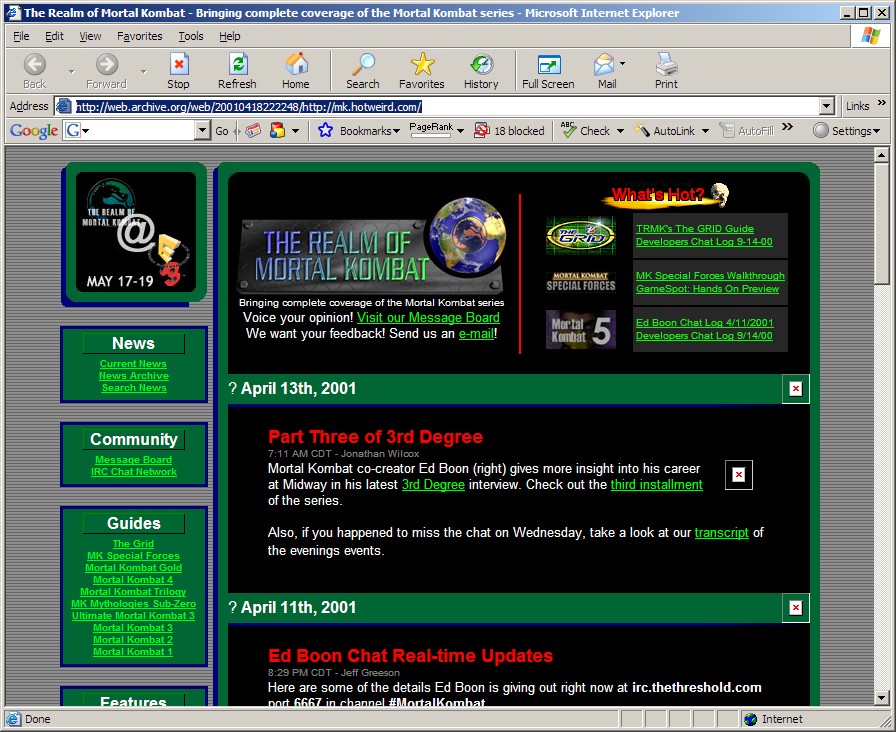This screenshot has width=896, height=732.
Task: Follow the third installment link
Action: (657, 485)
